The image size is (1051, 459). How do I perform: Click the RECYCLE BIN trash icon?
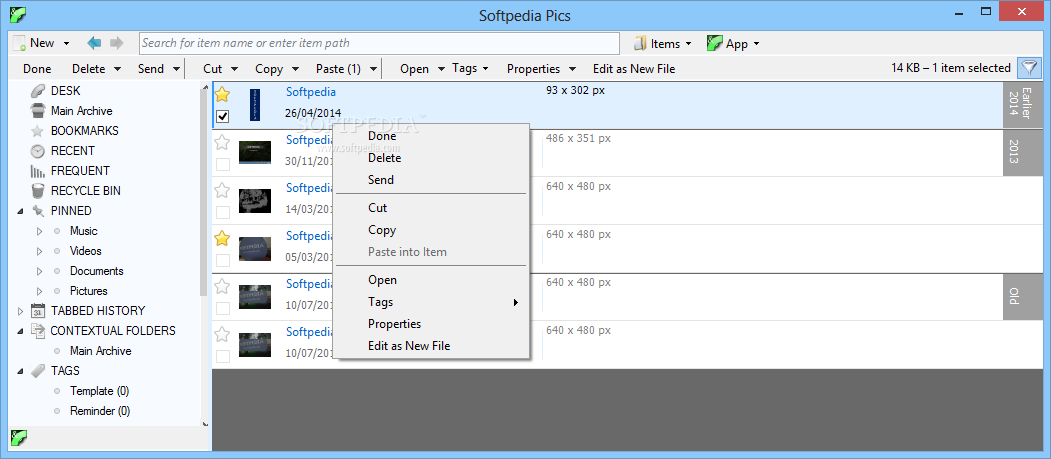click(x=38, y=191)
